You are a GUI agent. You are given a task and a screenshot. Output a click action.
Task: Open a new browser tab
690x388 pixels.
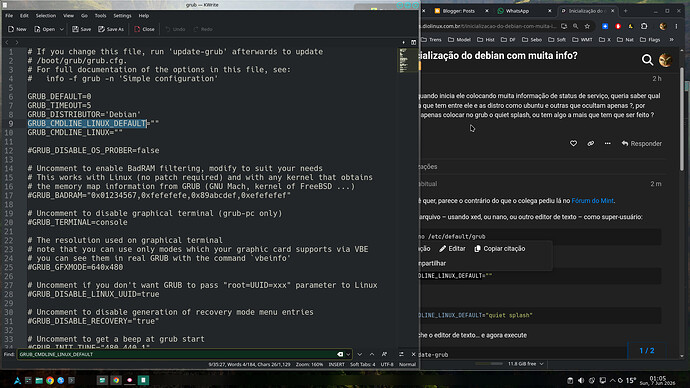(x=625, y=11)
